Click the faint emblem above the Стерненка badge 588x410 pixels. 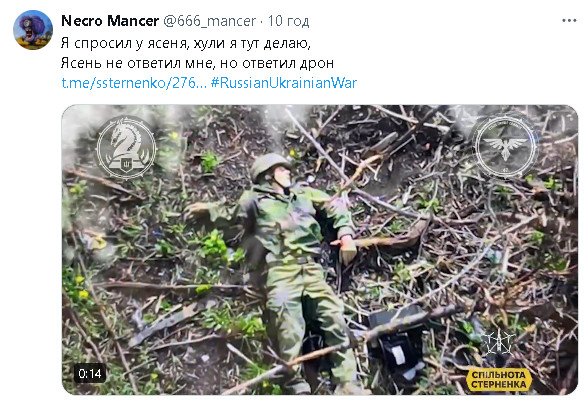pyautogui.click(x=497, y=344)
